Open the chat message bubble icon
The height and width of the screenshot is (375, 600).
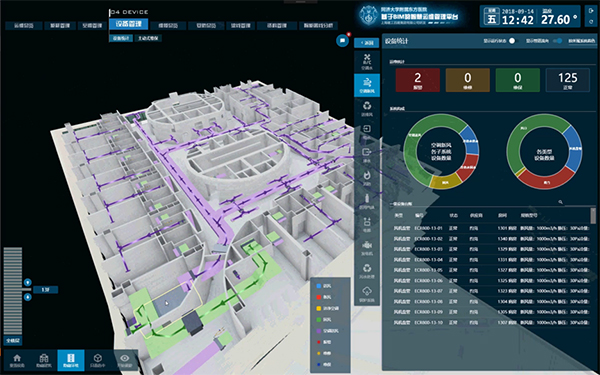click(342, 41)
